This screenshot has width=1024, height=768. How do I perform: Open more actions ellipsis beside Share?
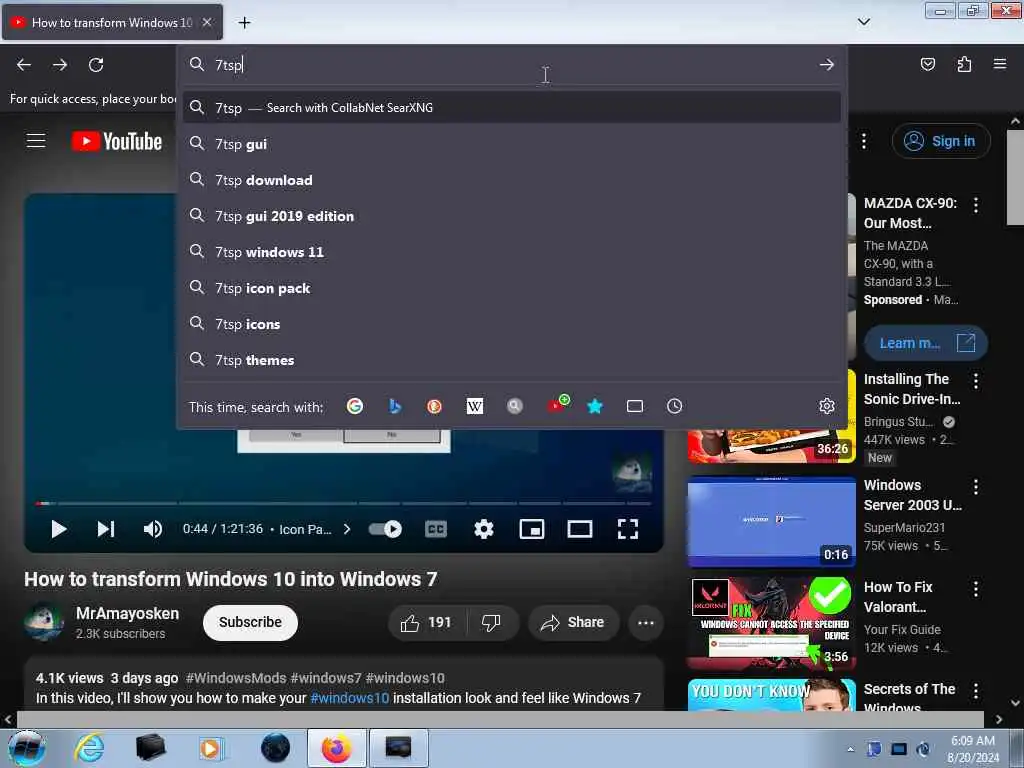(646, 622)
